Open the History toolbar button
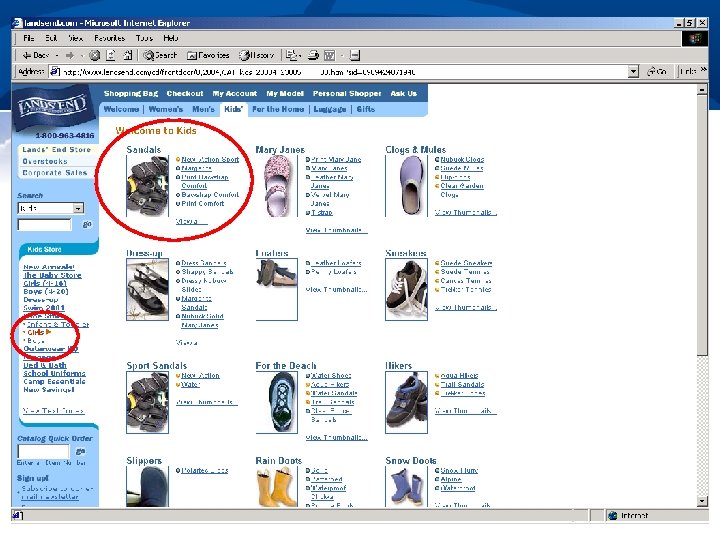This screenshot has height=540, width=720. tap(256, 56)
